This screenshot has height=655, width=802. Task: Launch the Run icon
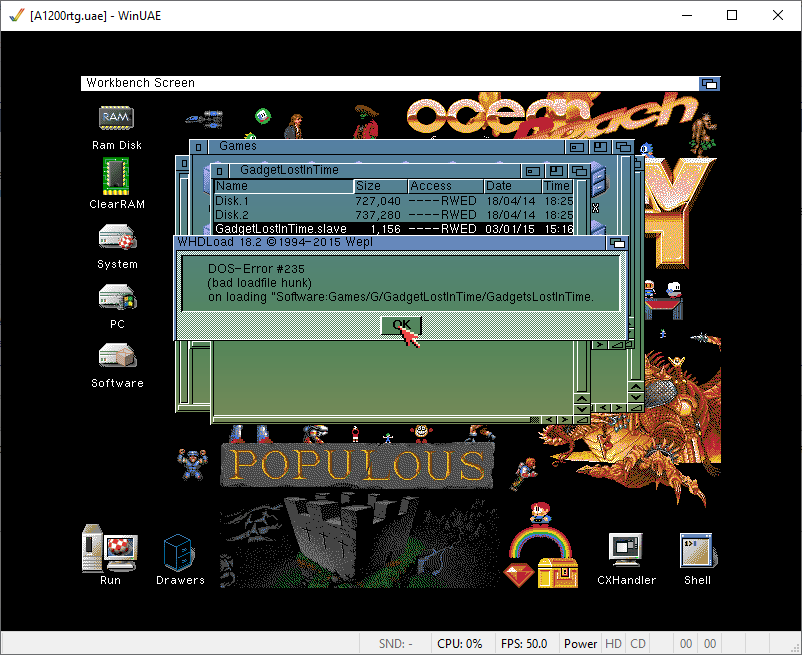[110, 549]
